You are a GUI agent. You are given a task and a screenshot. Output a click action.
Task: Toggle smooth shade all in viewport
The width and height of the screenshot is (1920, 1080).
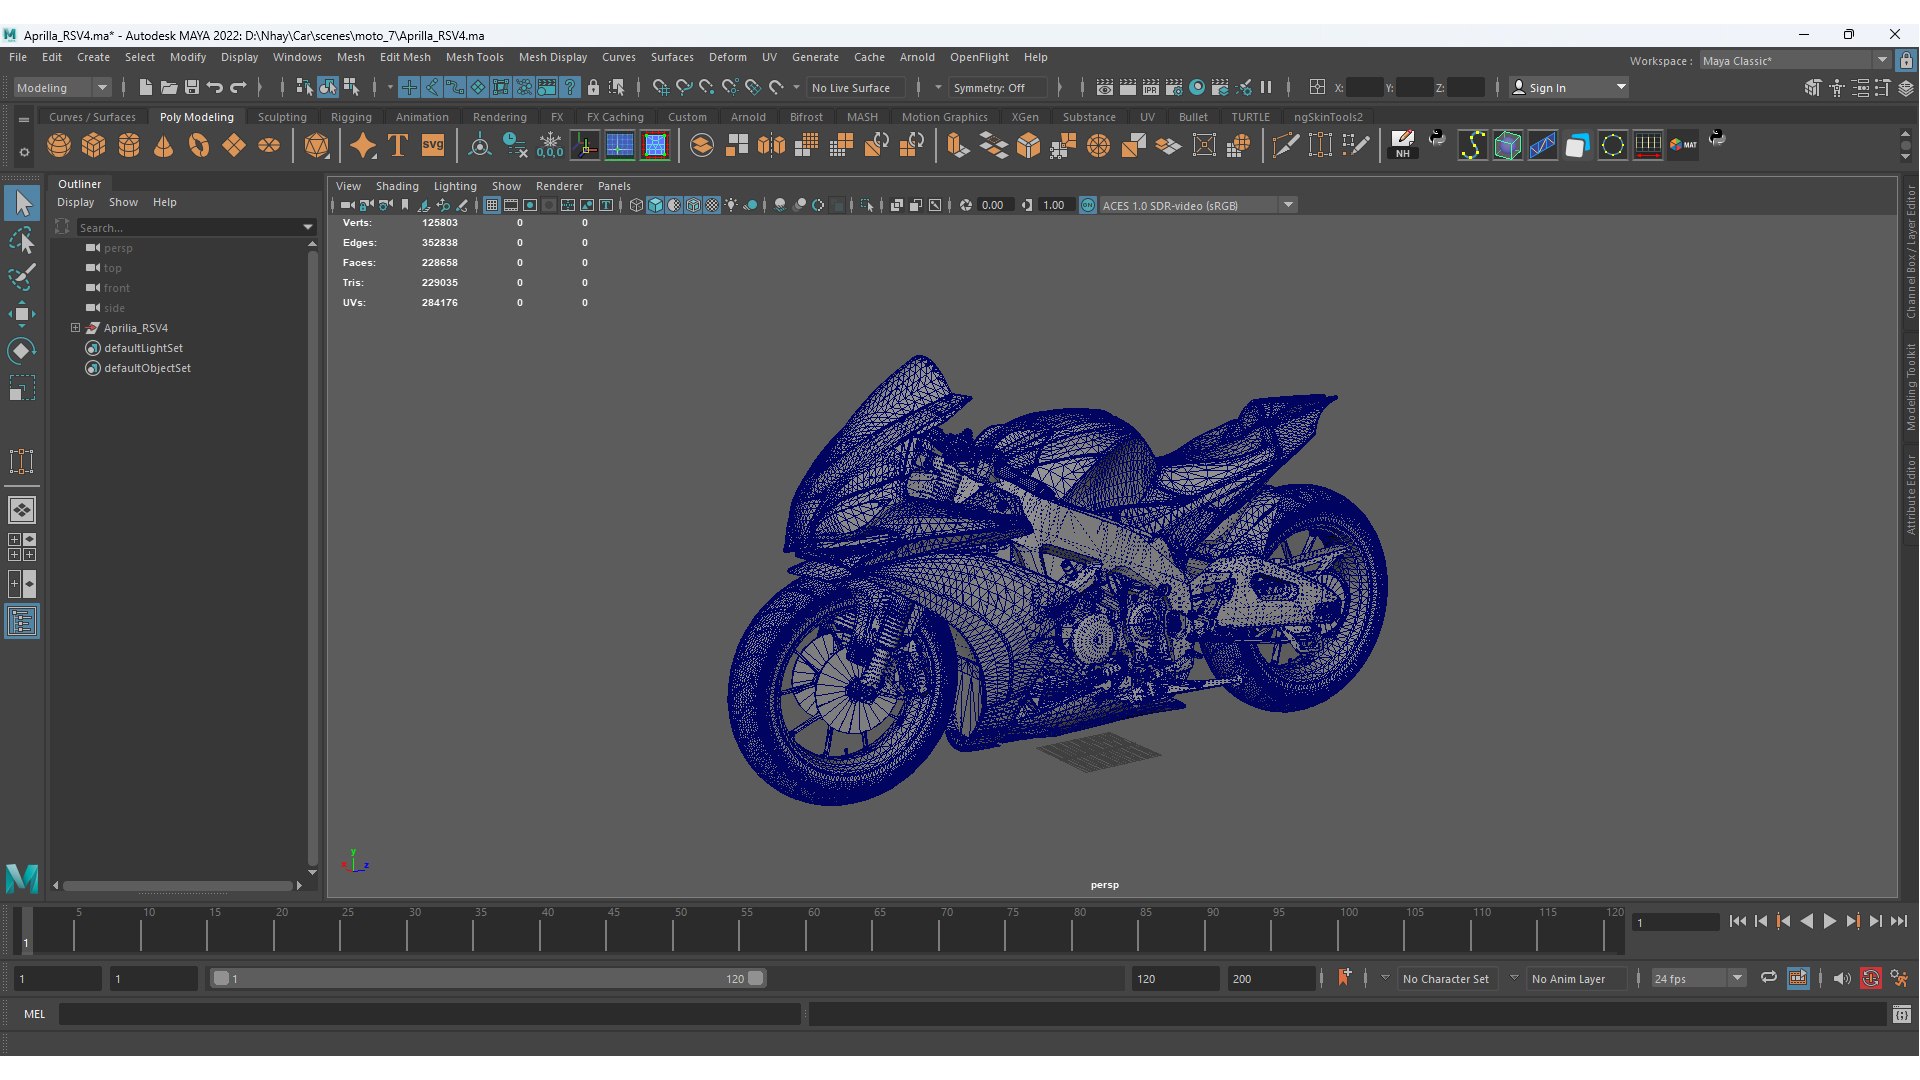(655, 205)
